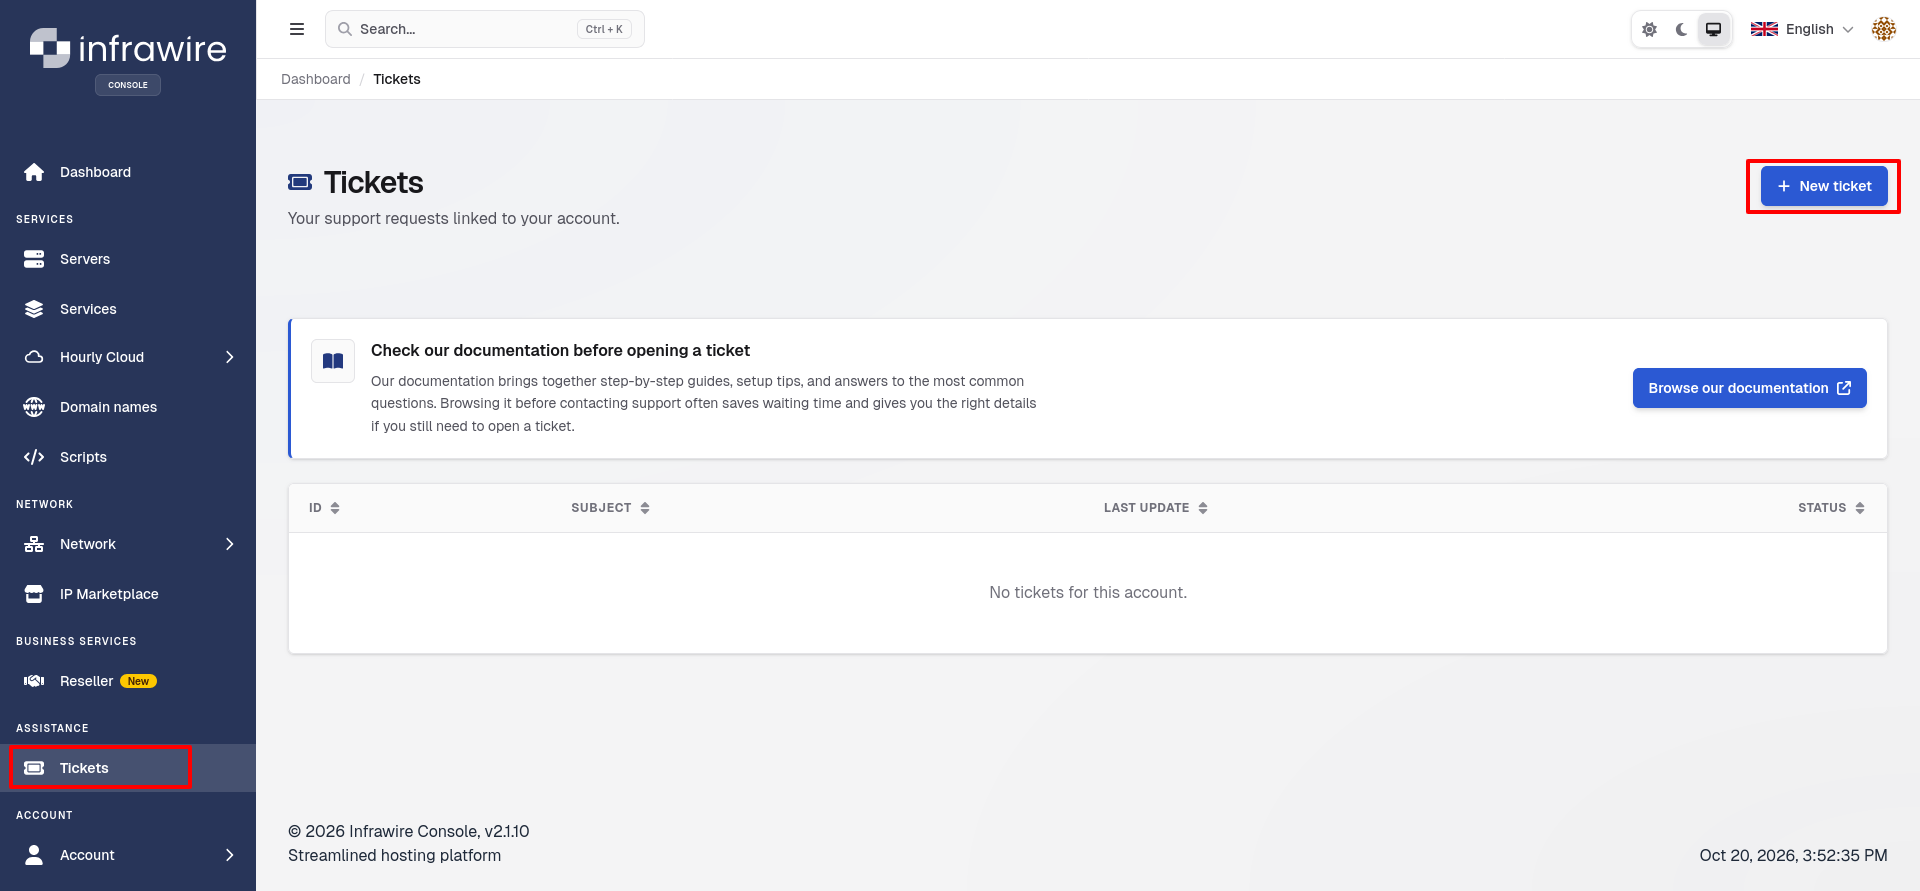Click the Dashboard home icon
The width and height of the screenshot is (1920, 891).
34,172
